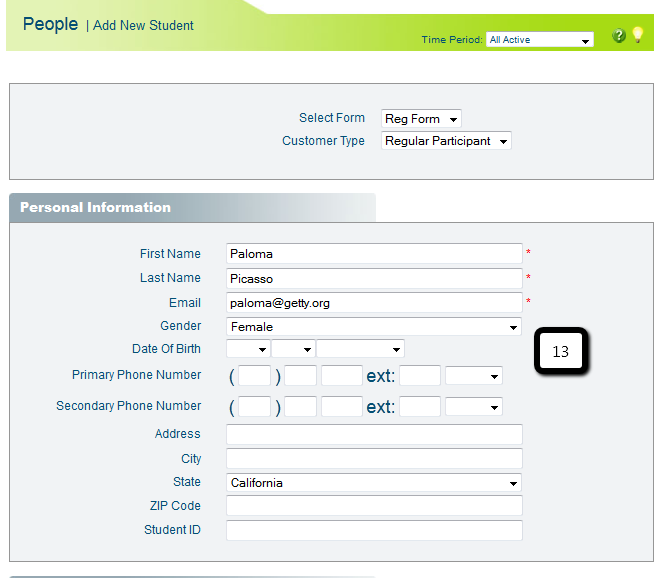Click the Primary Phone area code box
The image size is (665, 578).
254,376
